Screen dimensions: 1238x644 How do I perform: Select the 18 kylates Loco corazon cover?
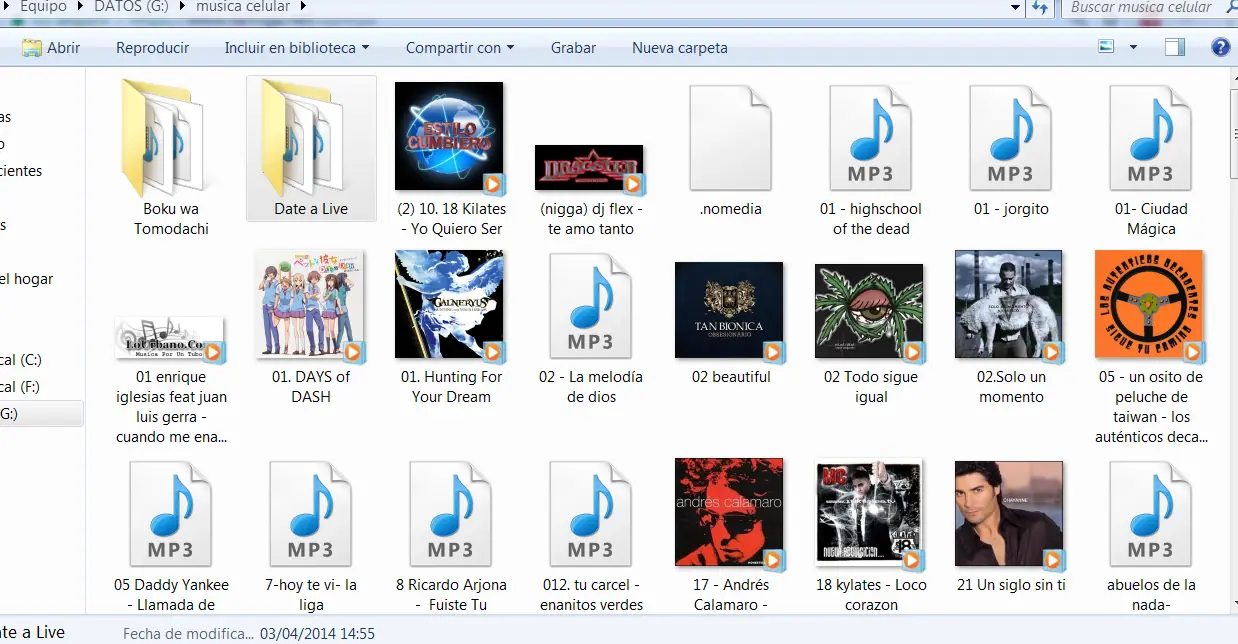tap(869, 513)
